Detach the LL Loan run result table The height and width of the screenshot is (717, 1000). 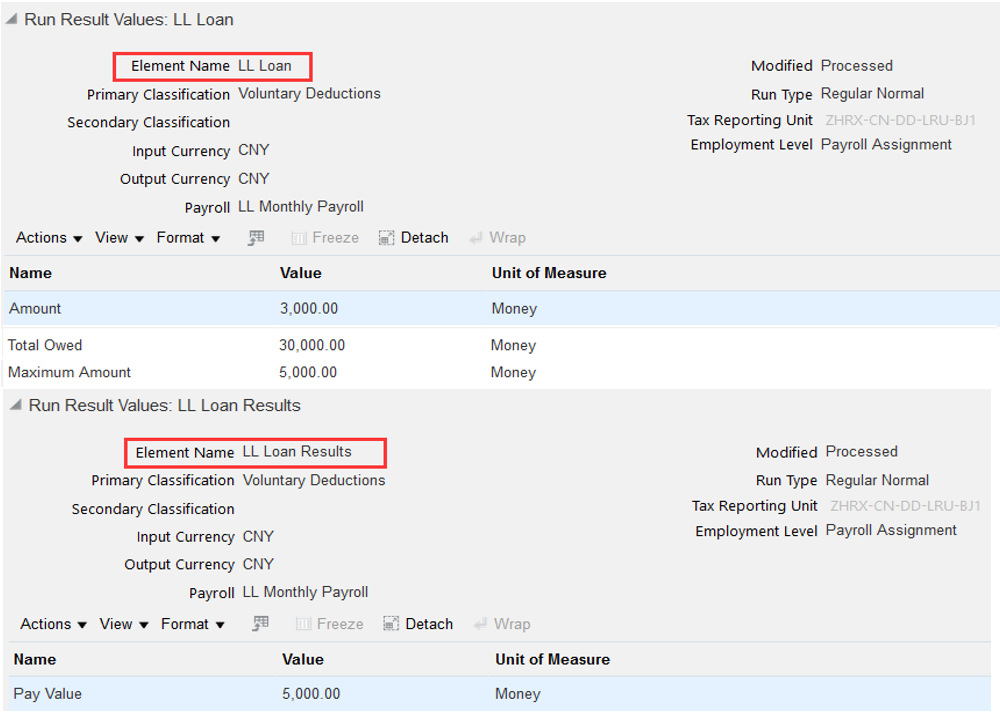pyautogui.click(x=414, y=238)
